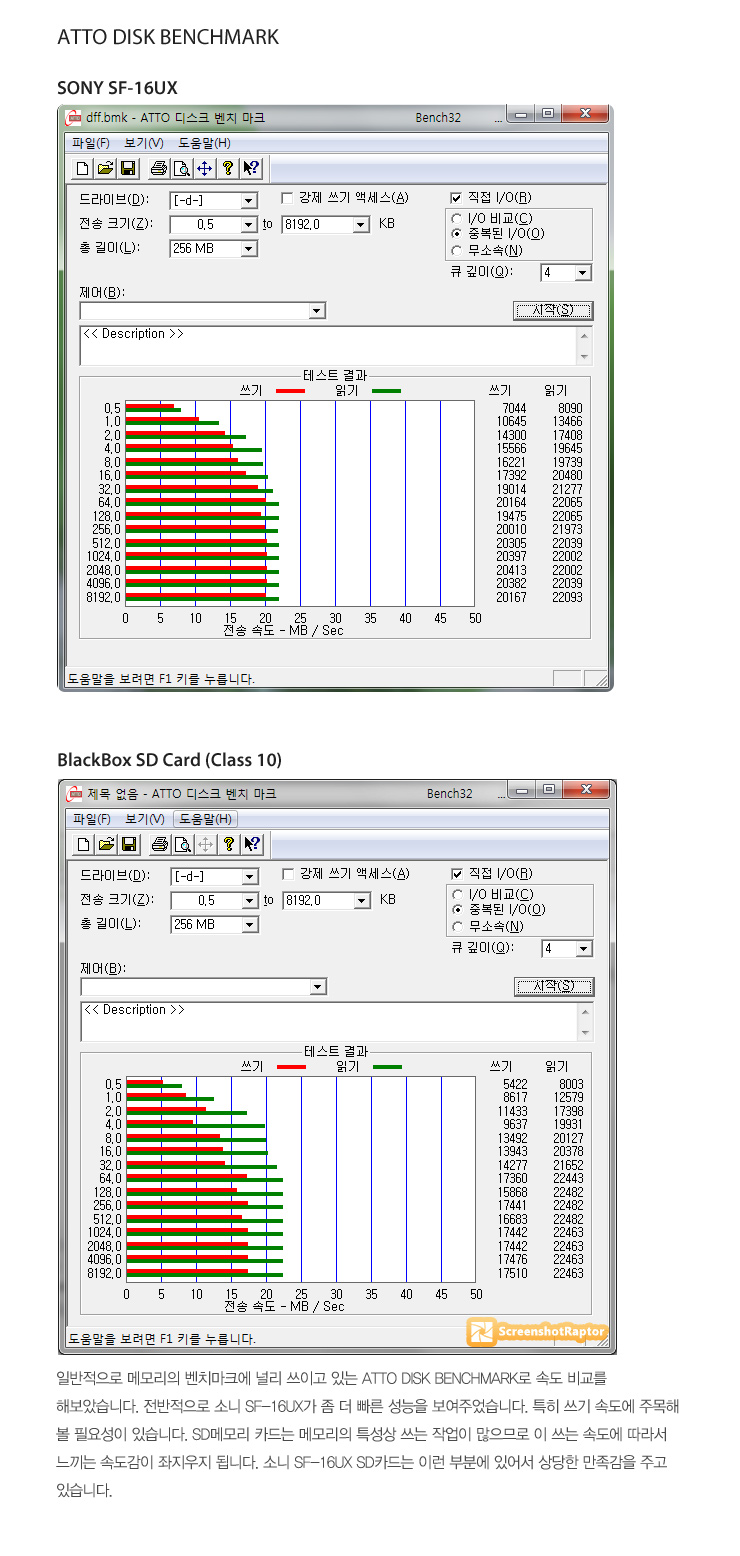The image size is (740, 1556).
Task: Click read value 8090 in results
Action: [x=570, y=408]
